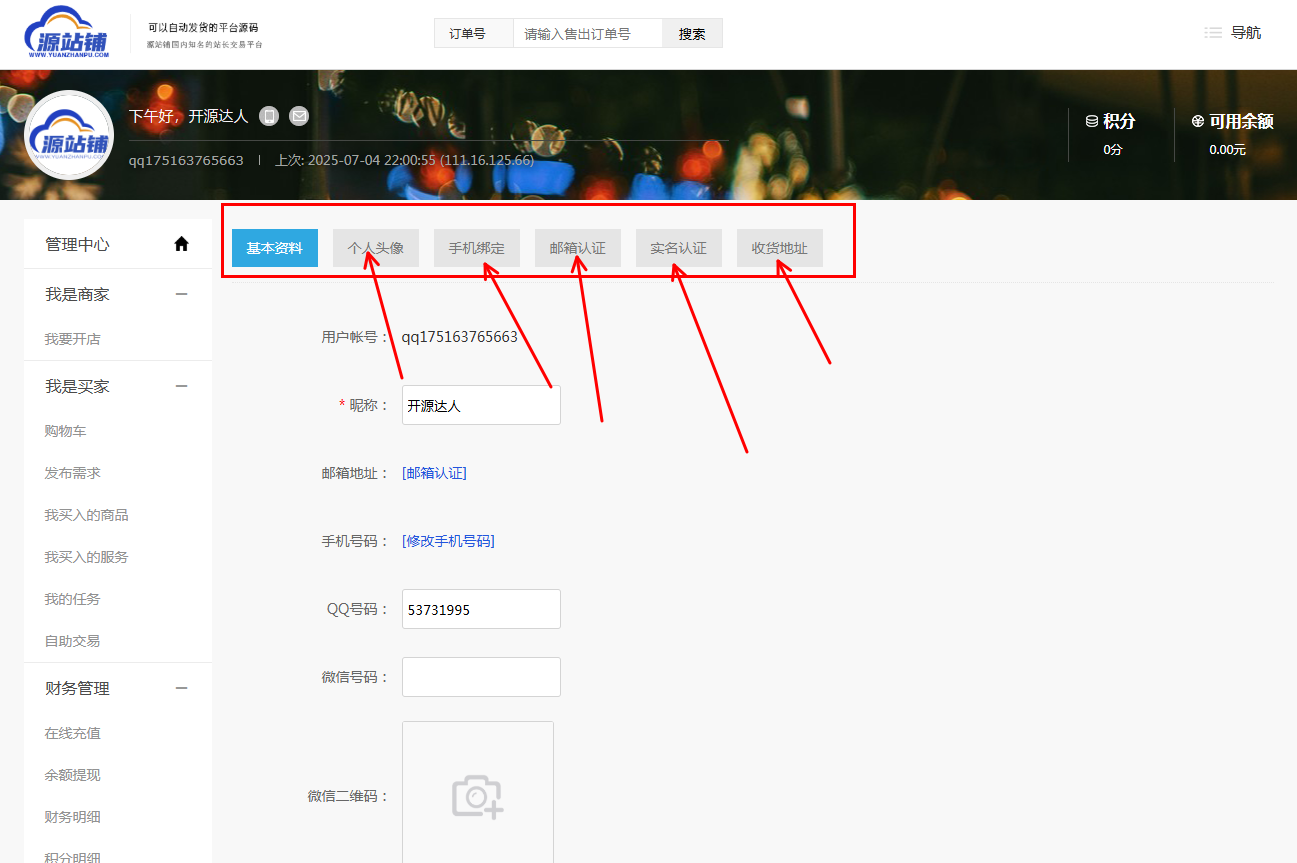Image resolution: width=1297 pixels, height=863 pixels.
Task: Open 财务明细 in sidebar
Action: [x=72, y=817]
